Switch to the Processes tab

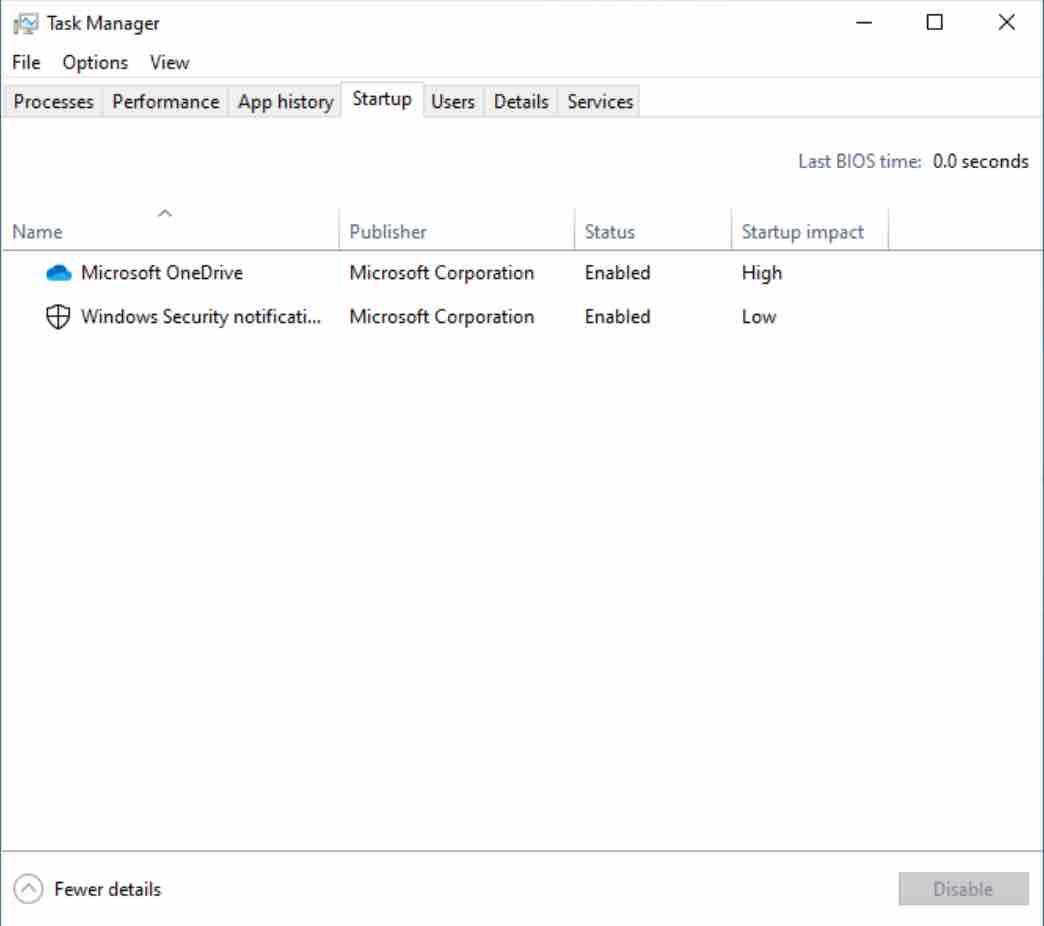click(53, 101)
